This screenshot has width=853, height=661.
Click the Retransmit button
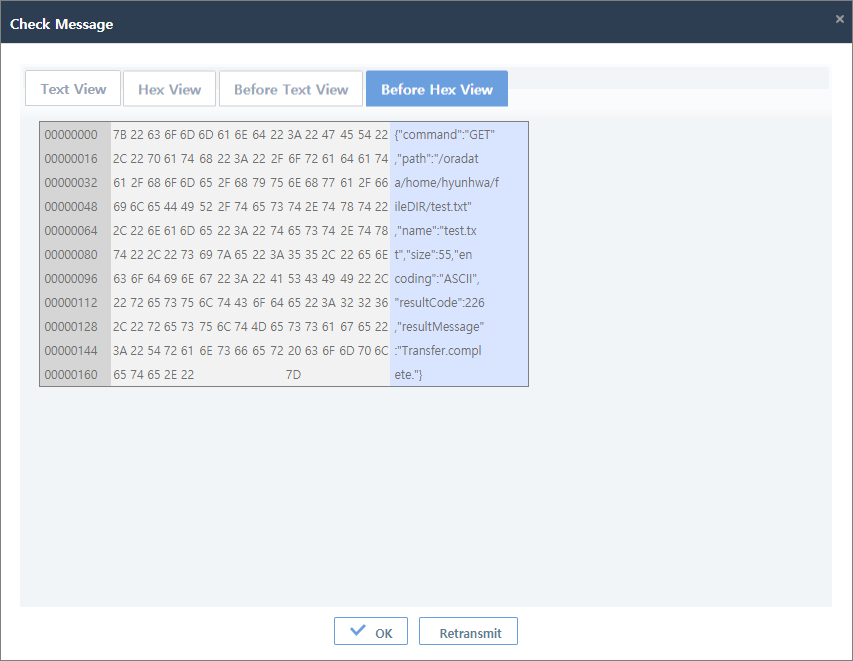pyautogui.click(x=468, y=632)
